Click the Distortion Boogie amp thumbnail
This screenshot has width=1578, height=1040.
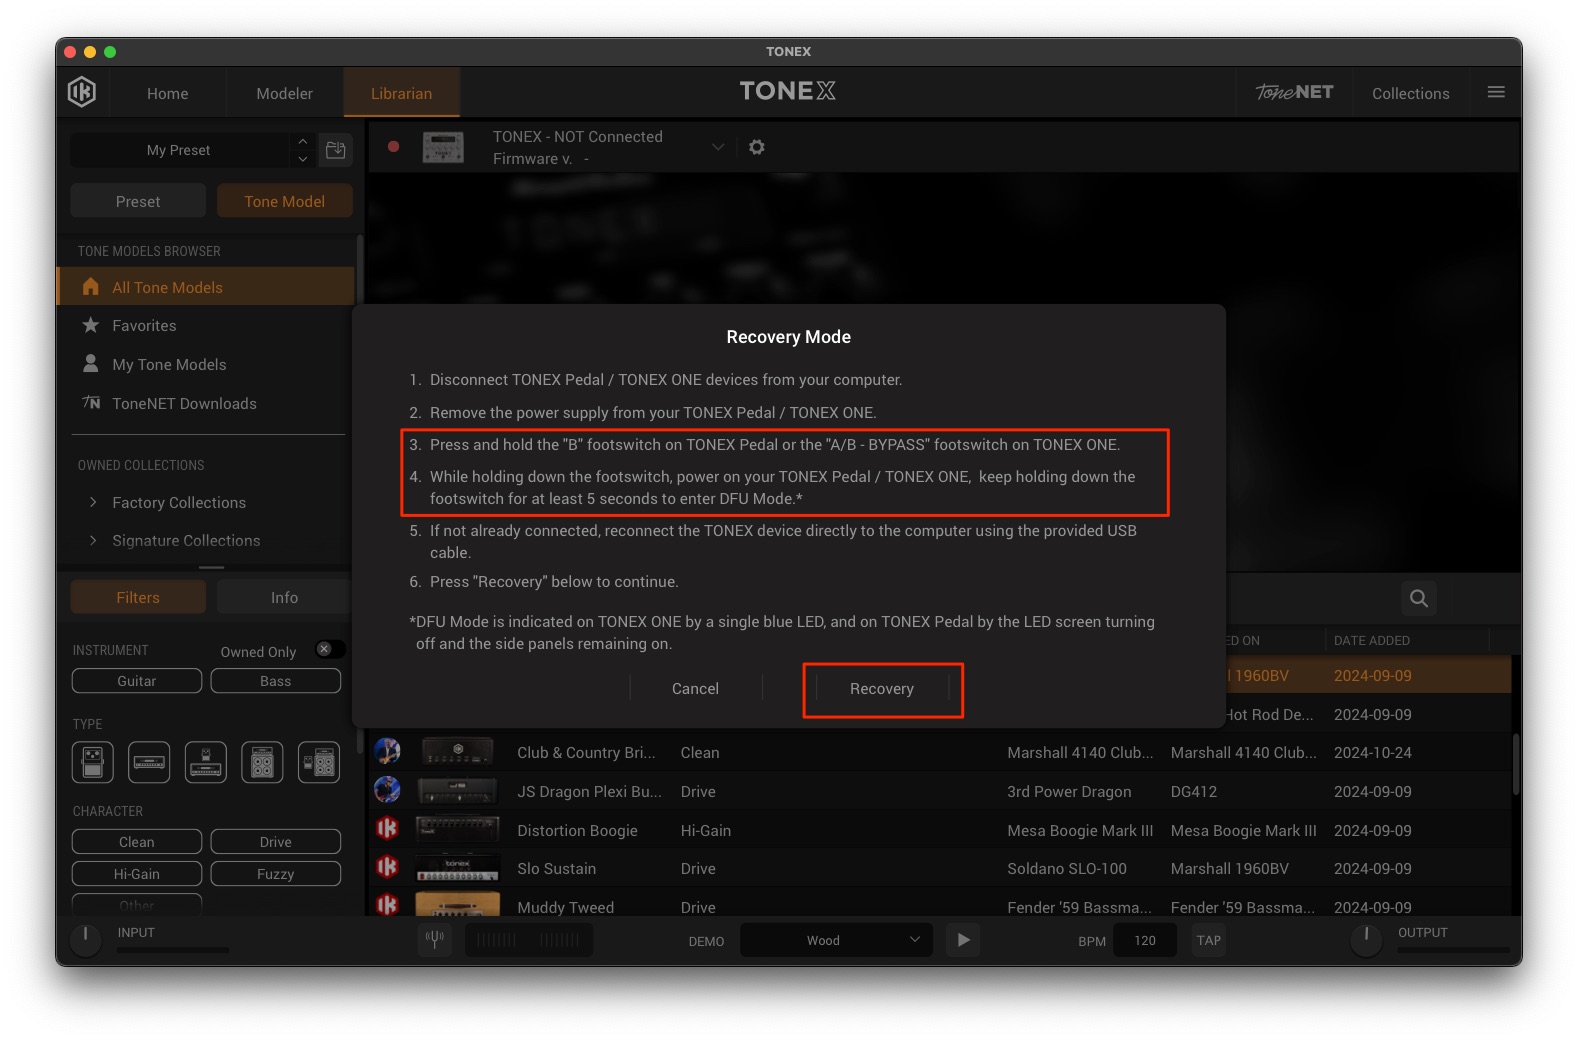pyautogui.click(x=458, y=829)
